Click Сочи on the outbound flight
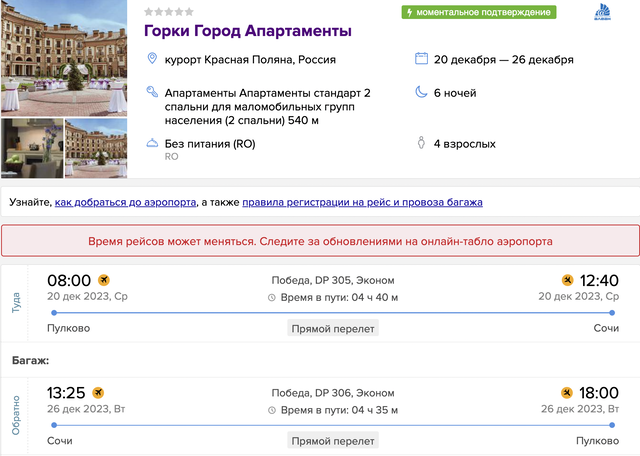This screenshot has height=456, width=640. tap(606, 328)
